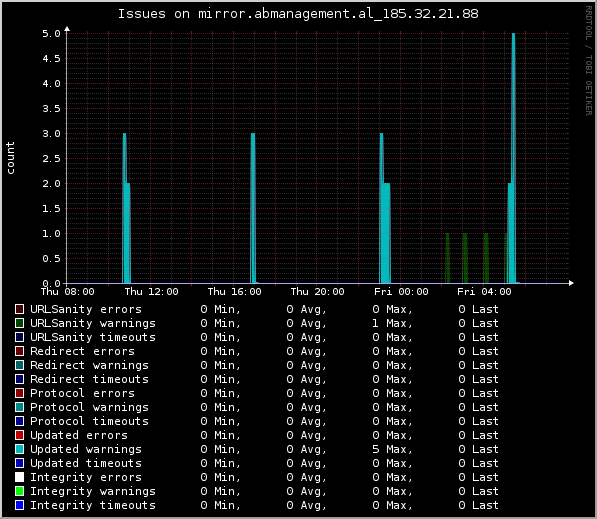Image resolution: width=597 pixels, height=519 pixels.
Task: Click the Integrity warnings bright green swatch
Action: pos(19,491)
